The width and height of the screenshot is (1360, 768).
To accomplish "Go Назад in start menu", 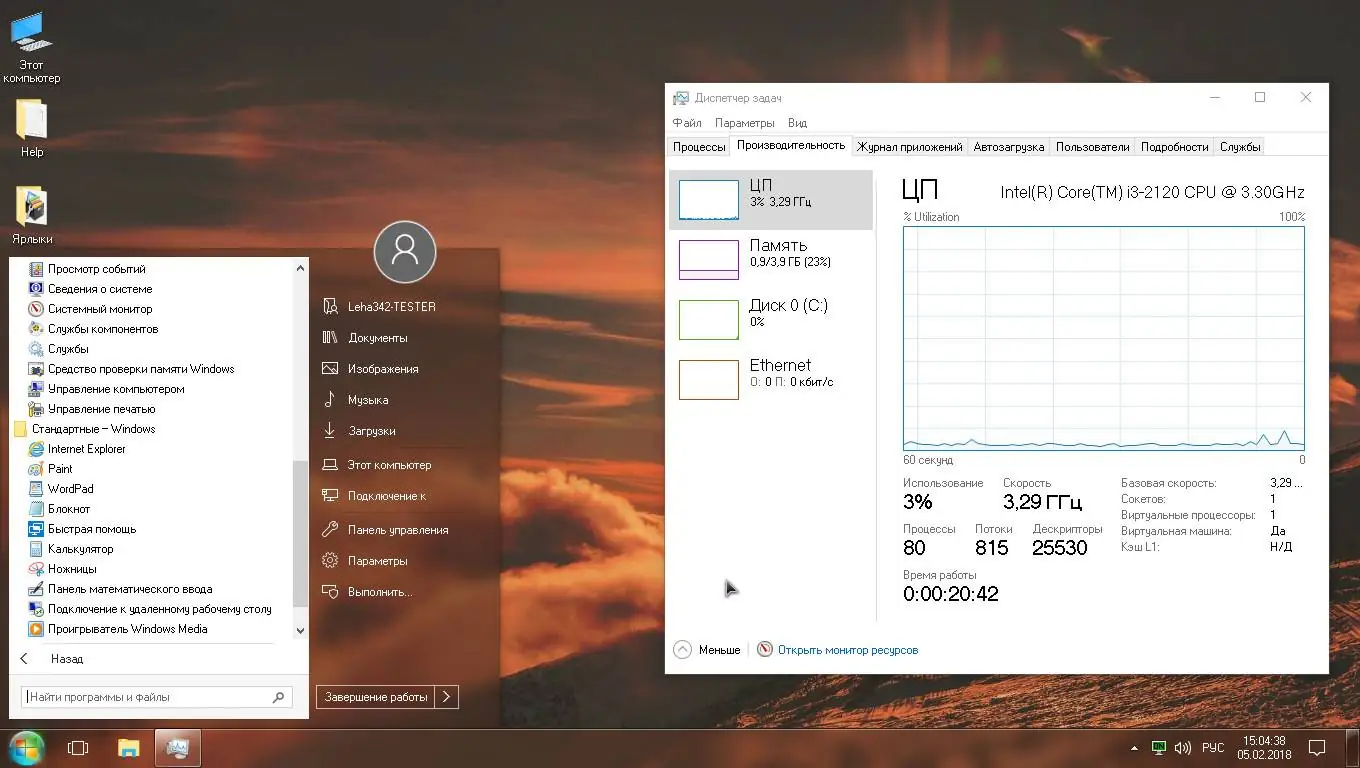I will pos(67,659).
